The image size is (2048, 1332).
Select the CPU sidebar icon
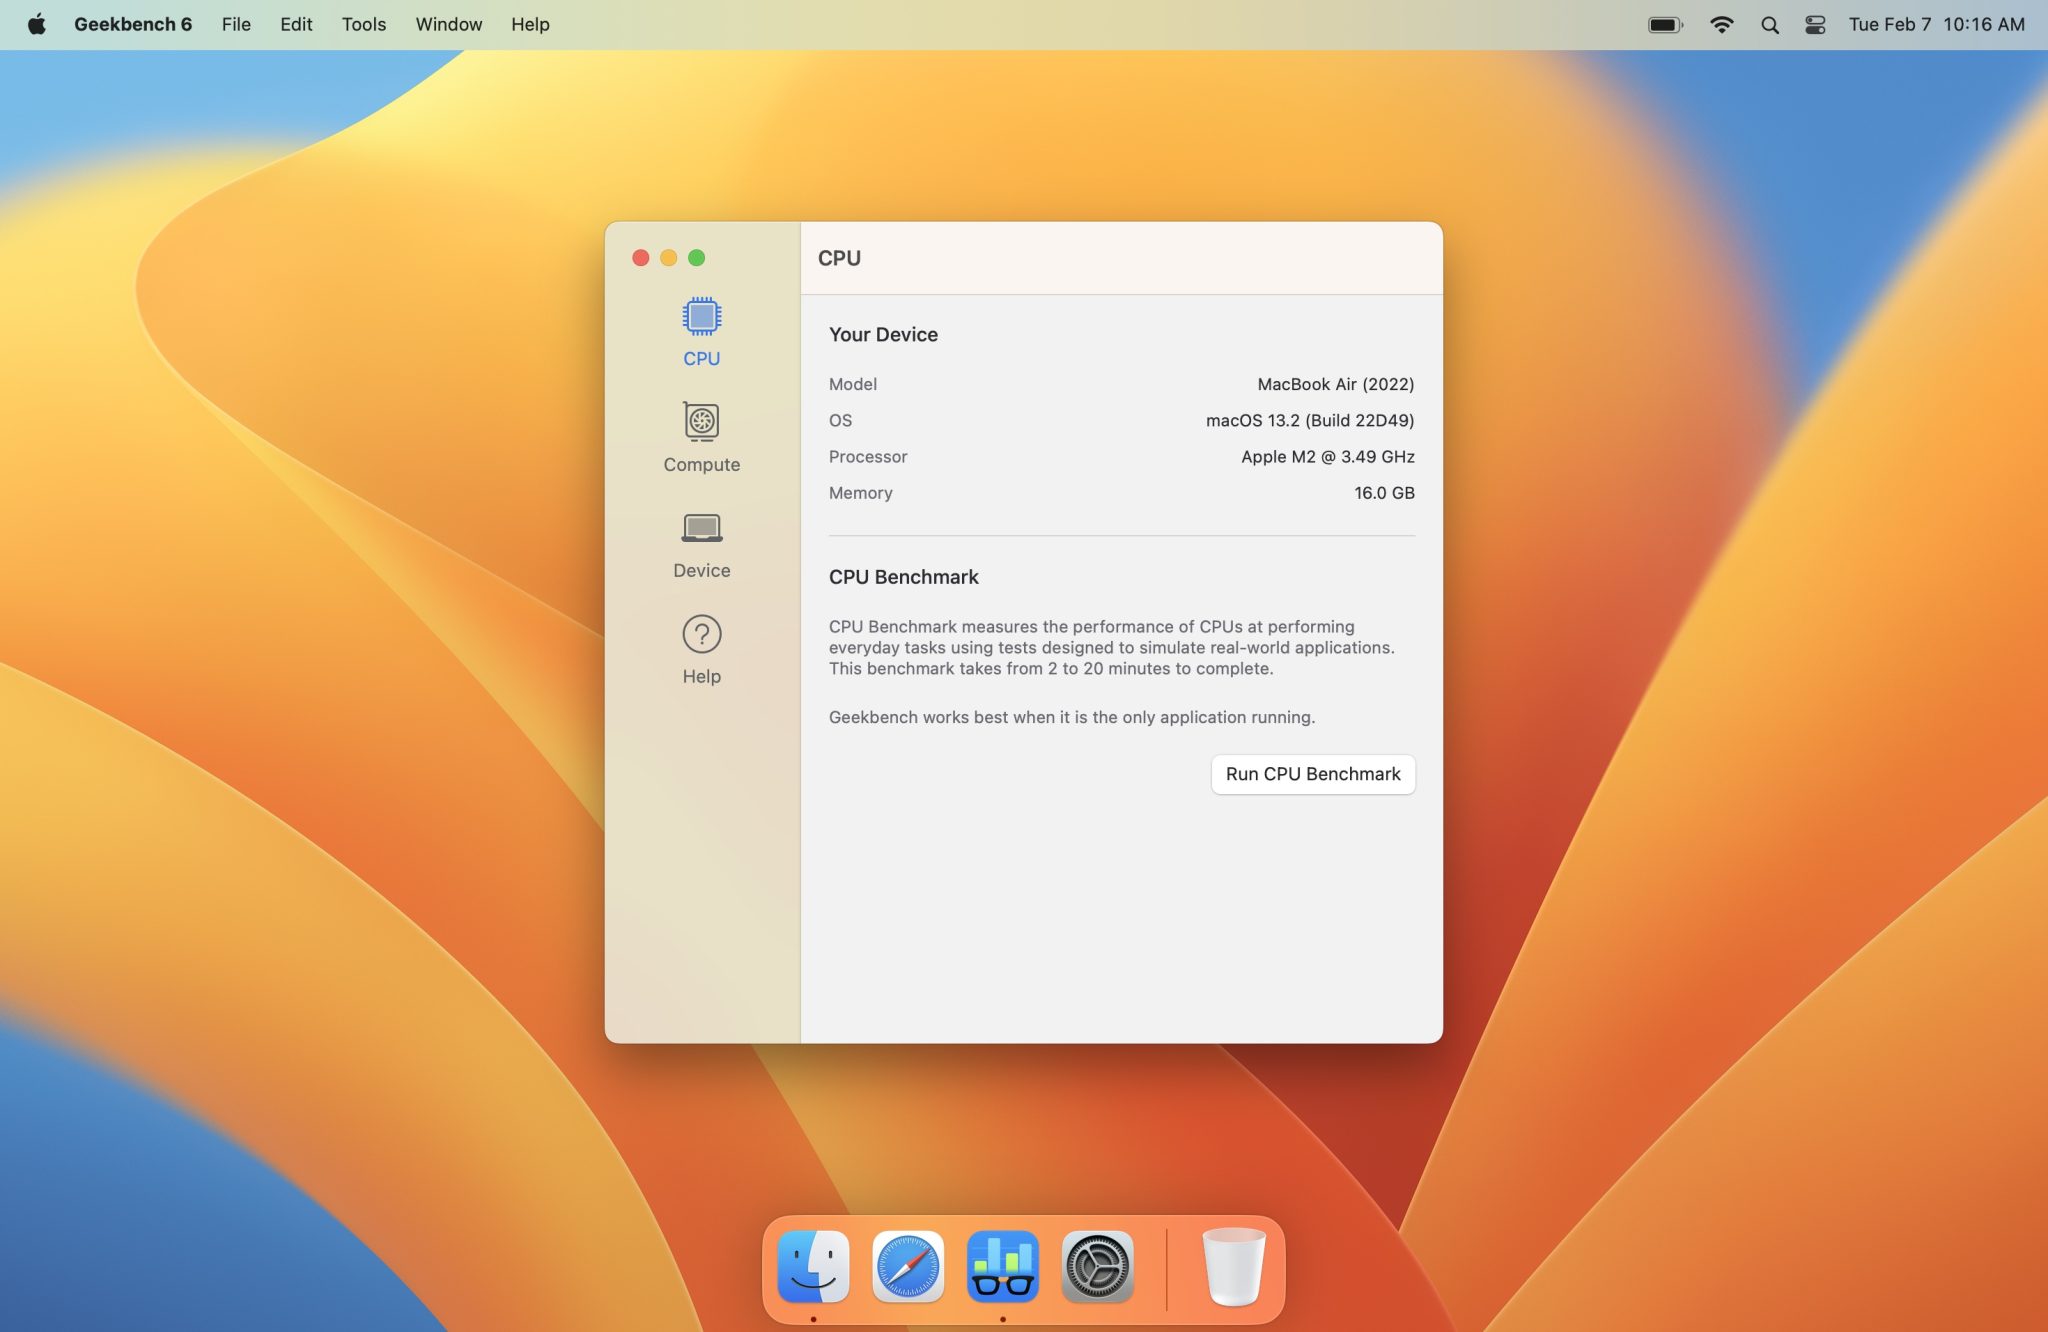click(x=701, y=331)
